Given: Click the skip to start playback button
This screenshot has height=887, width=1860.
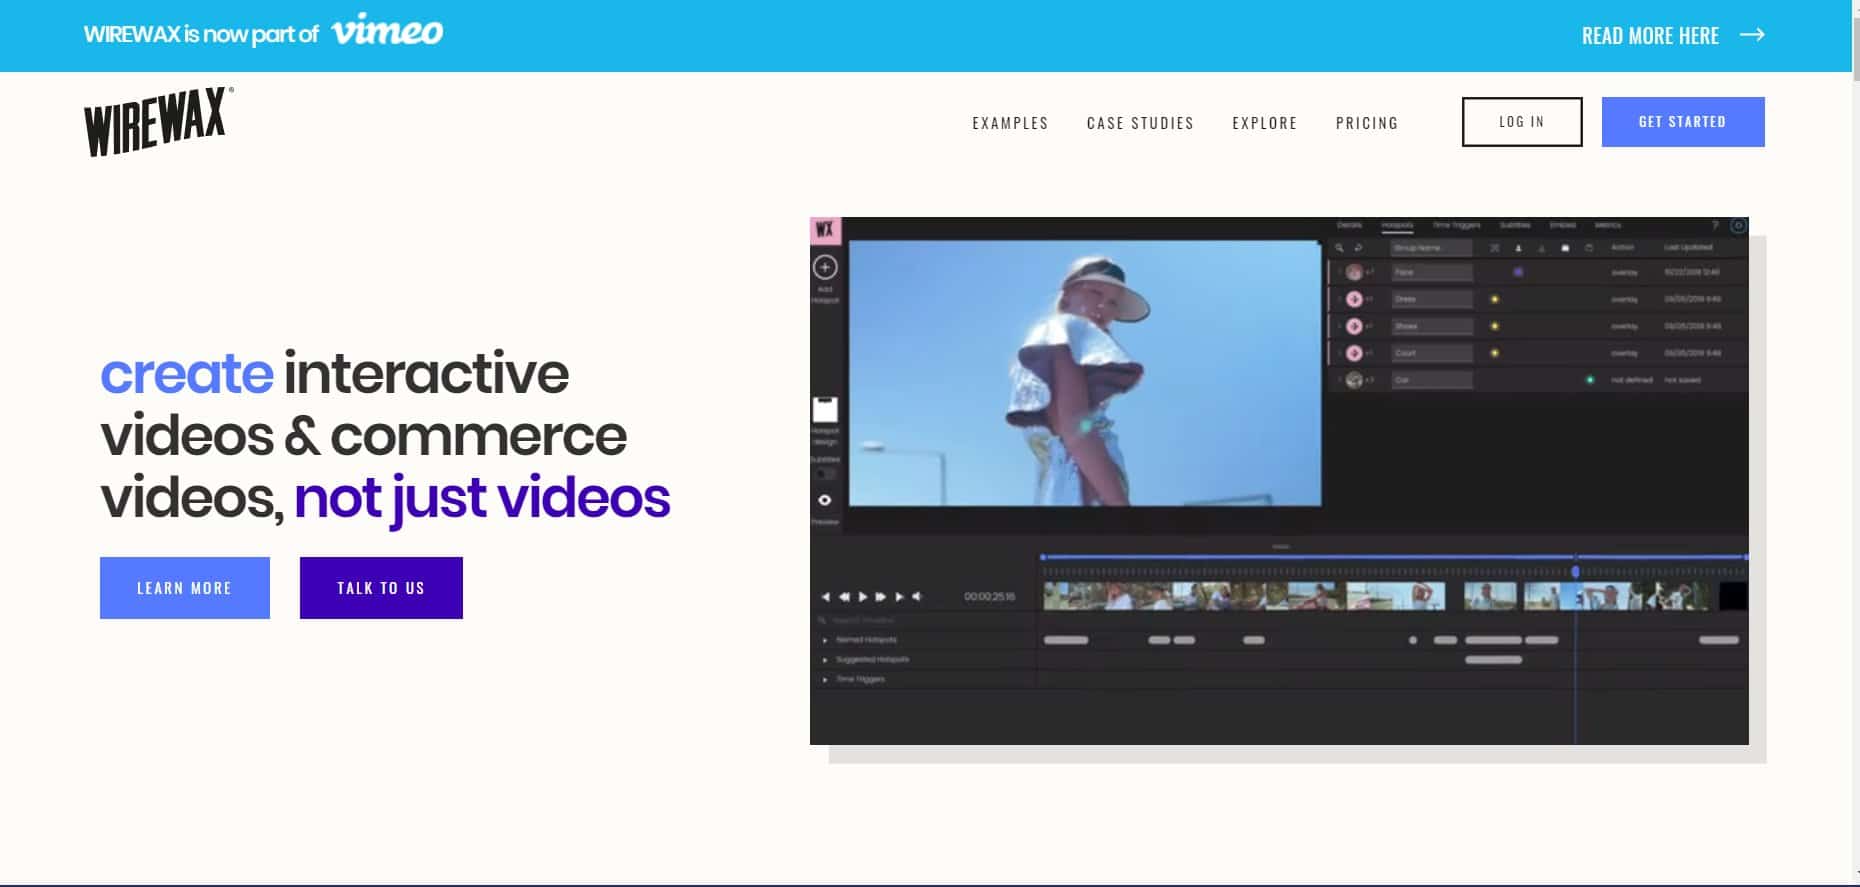Looking at the screenshot, I should pyautogui.click(x=826, y=597).
